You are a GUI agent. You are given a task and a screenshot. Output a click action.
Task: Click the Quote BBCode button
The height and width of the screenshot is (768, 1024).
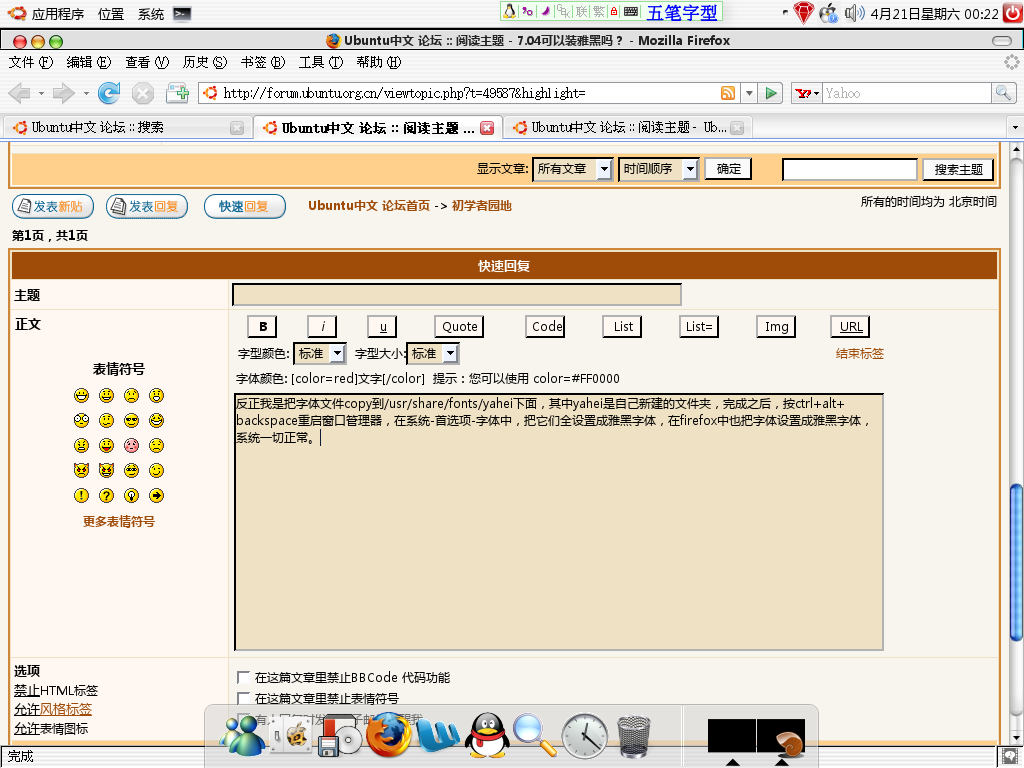[459, 327]
